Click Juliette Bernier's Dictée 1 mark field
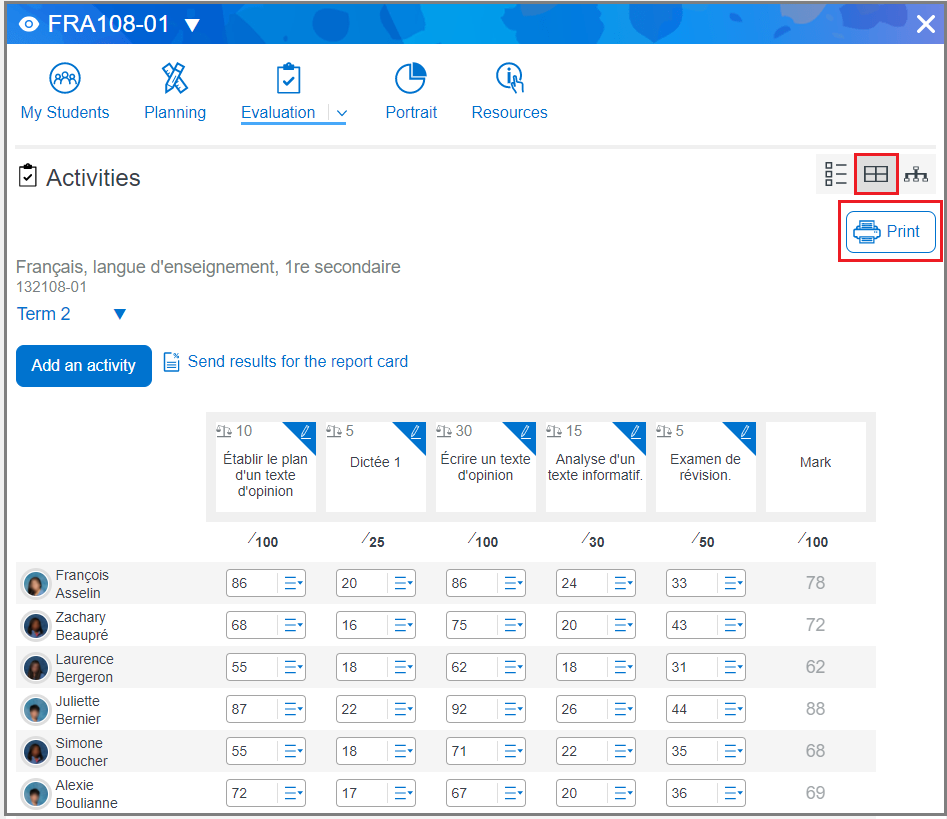The width and height of the screenshot is (947, 819). click(x=360, y=709)
